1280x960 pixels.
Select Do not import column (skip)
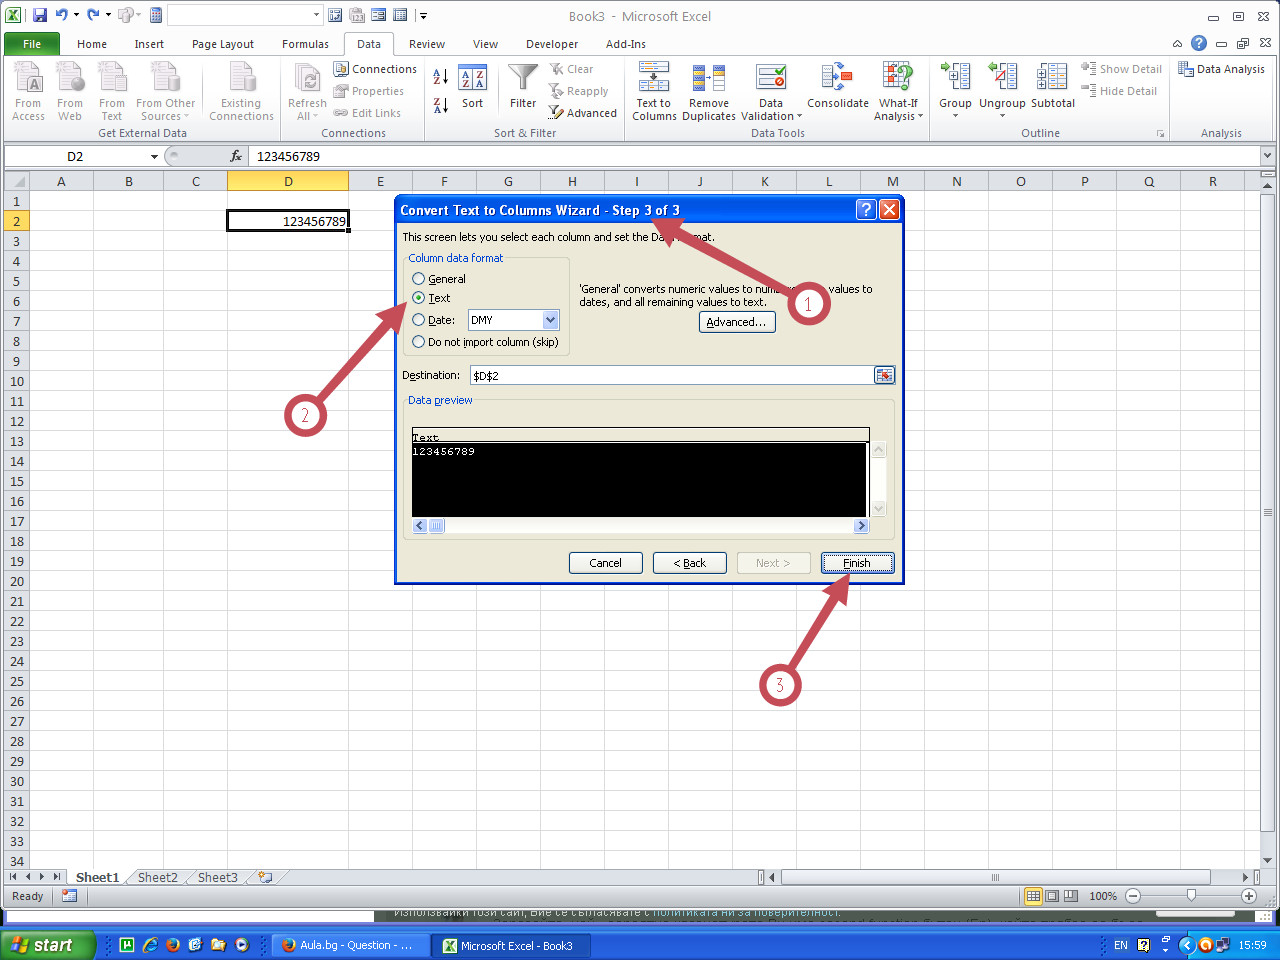coord(419,342)
